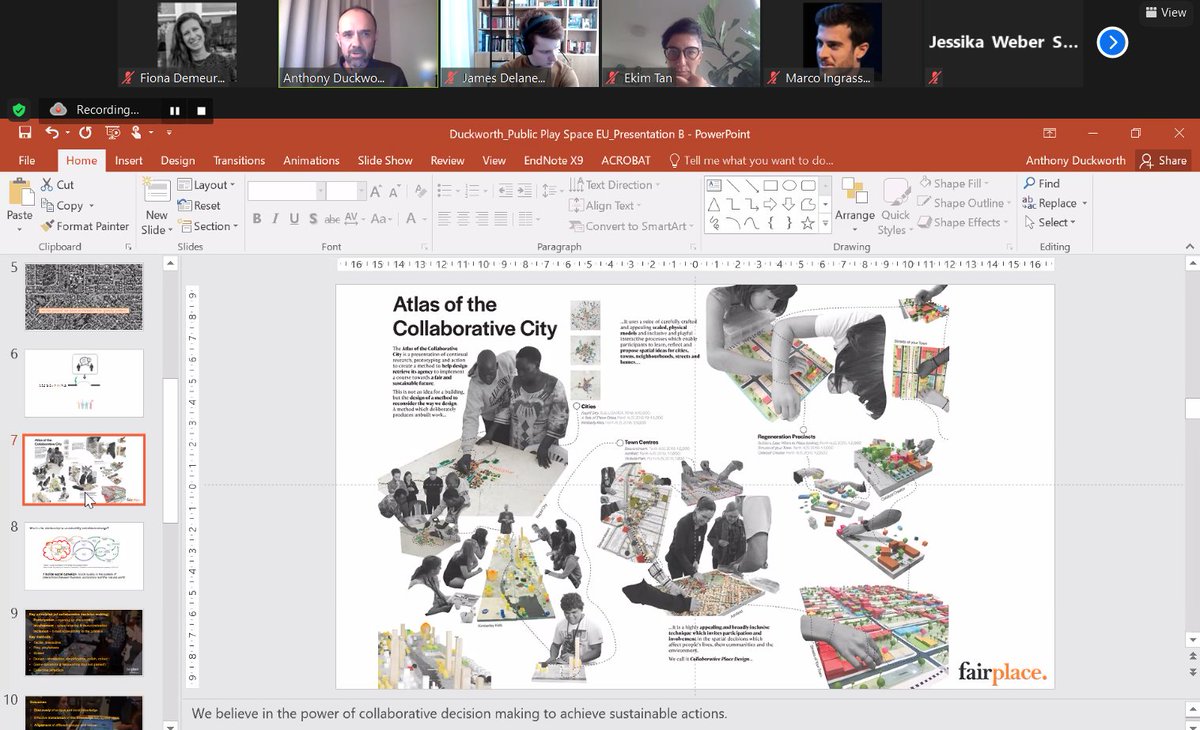Image resolution: width=1200 pixels, height=730 pixels.
Task: Open the font size combo box
Action: 345,190
